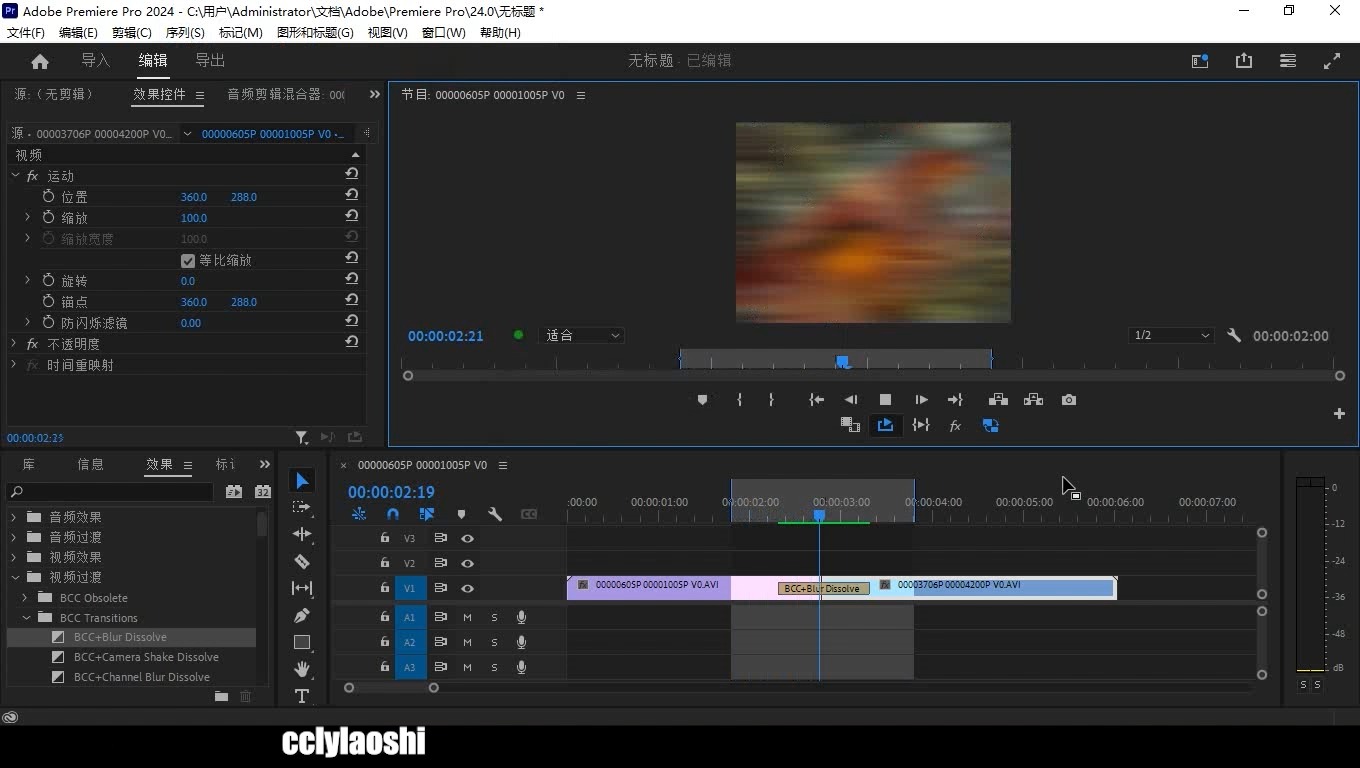The image size is (1360, 768).
Task: Open Program monitor settings wrench
Action: 1234,336
